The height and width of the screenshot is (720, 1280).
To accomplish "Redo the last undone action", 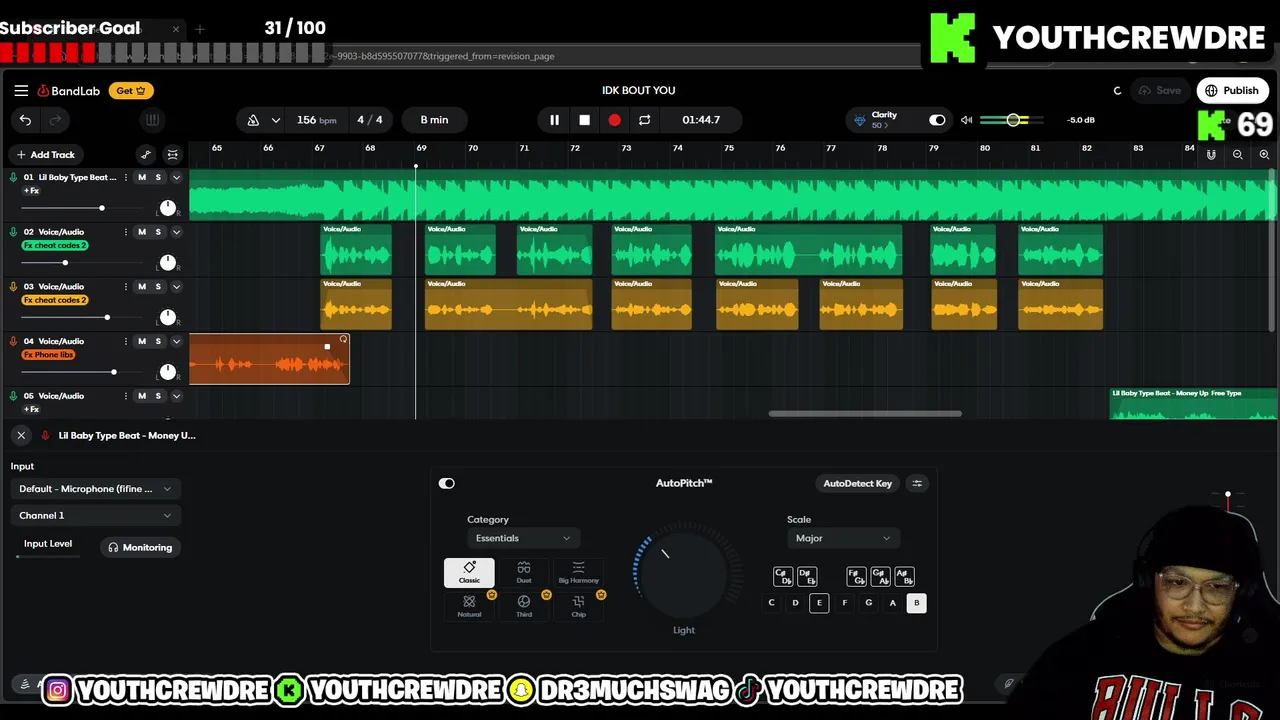I will coord(55,120).
